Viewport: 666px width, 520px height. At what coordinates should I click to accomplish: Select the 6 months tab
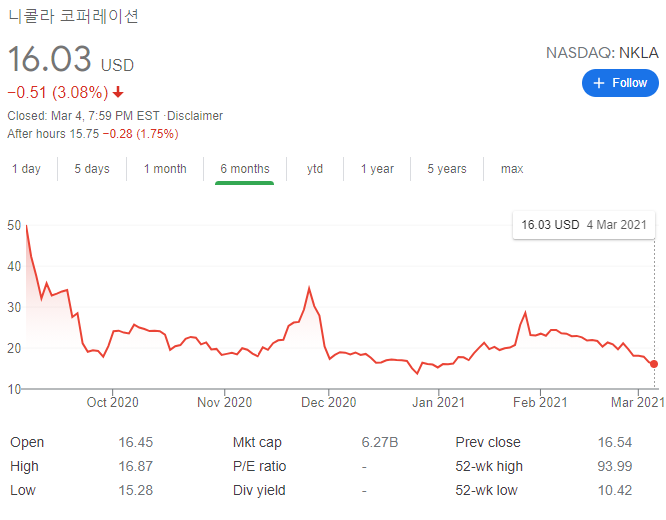pos(245,169)
